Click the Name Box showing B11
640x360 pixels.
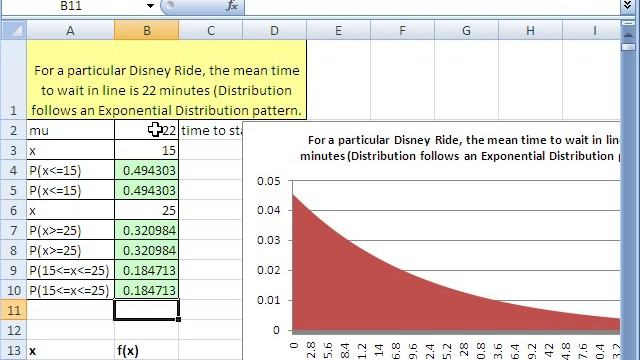pyautogui.click(x=71, y=6)
